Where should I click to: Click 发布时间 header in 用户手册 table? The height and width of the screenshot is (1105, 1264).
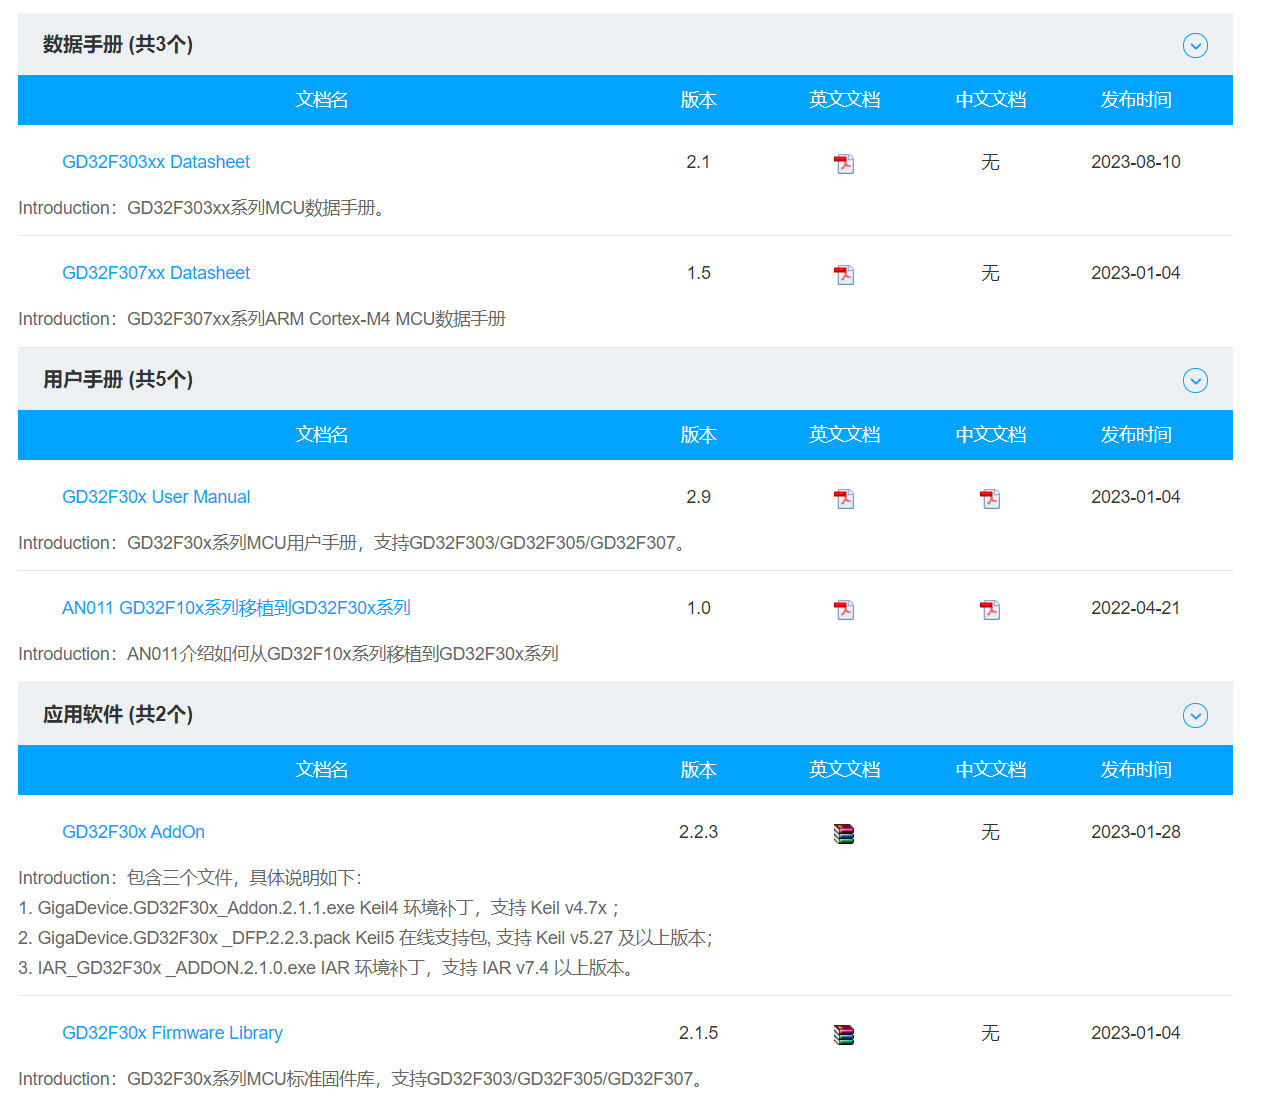pyautogui.click(x=1136, y=435)
